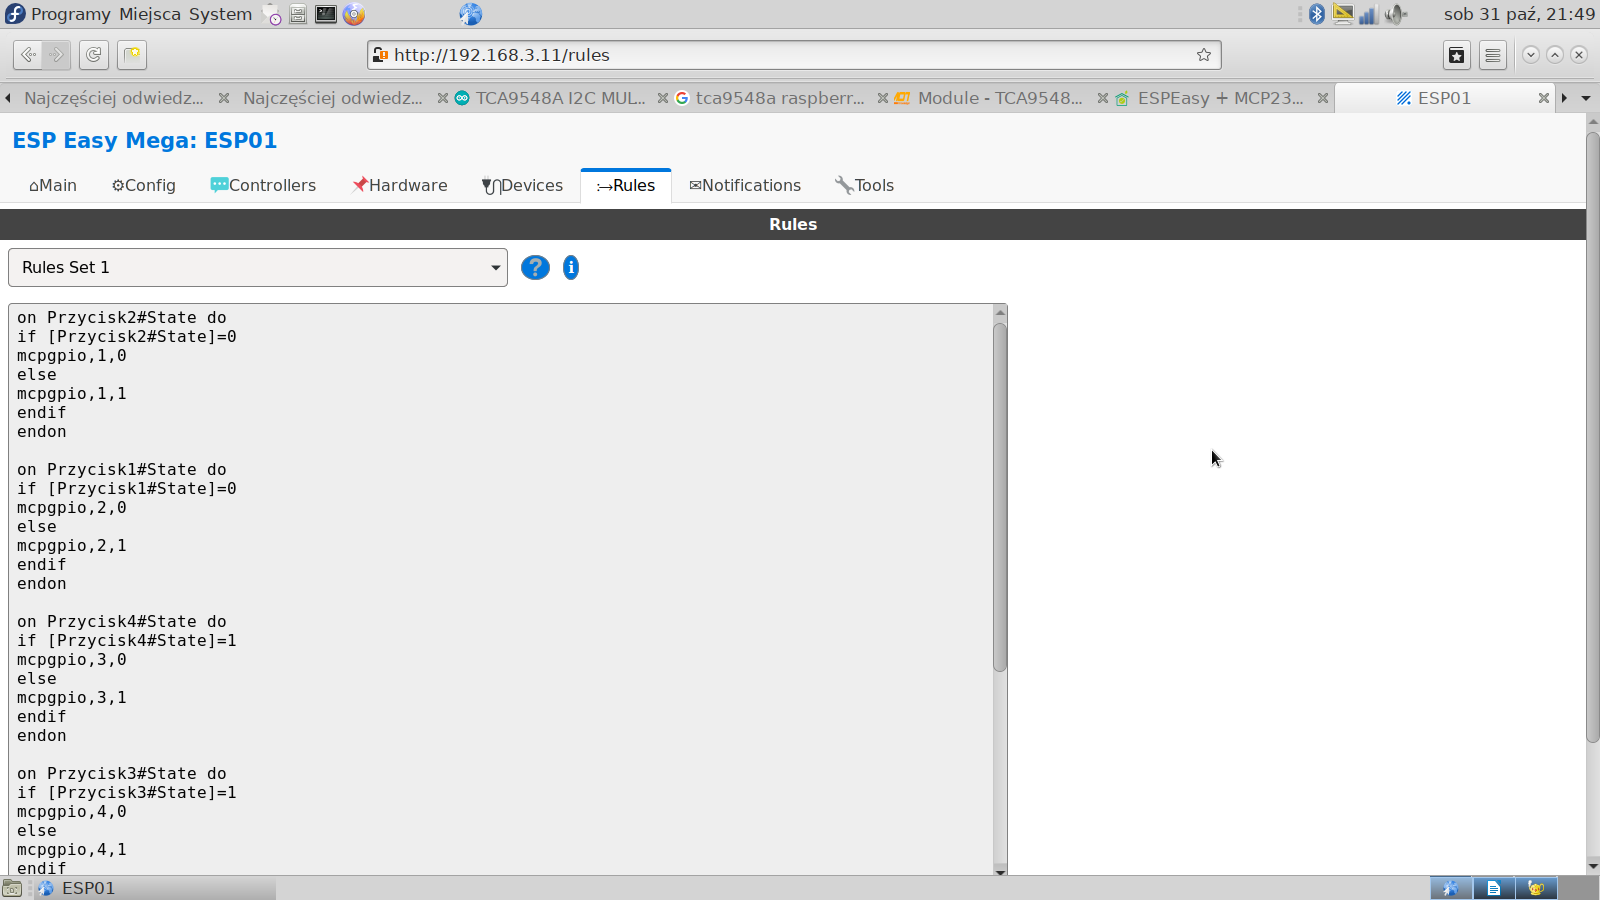Click the blue globe browser launcher in panel

470,14
